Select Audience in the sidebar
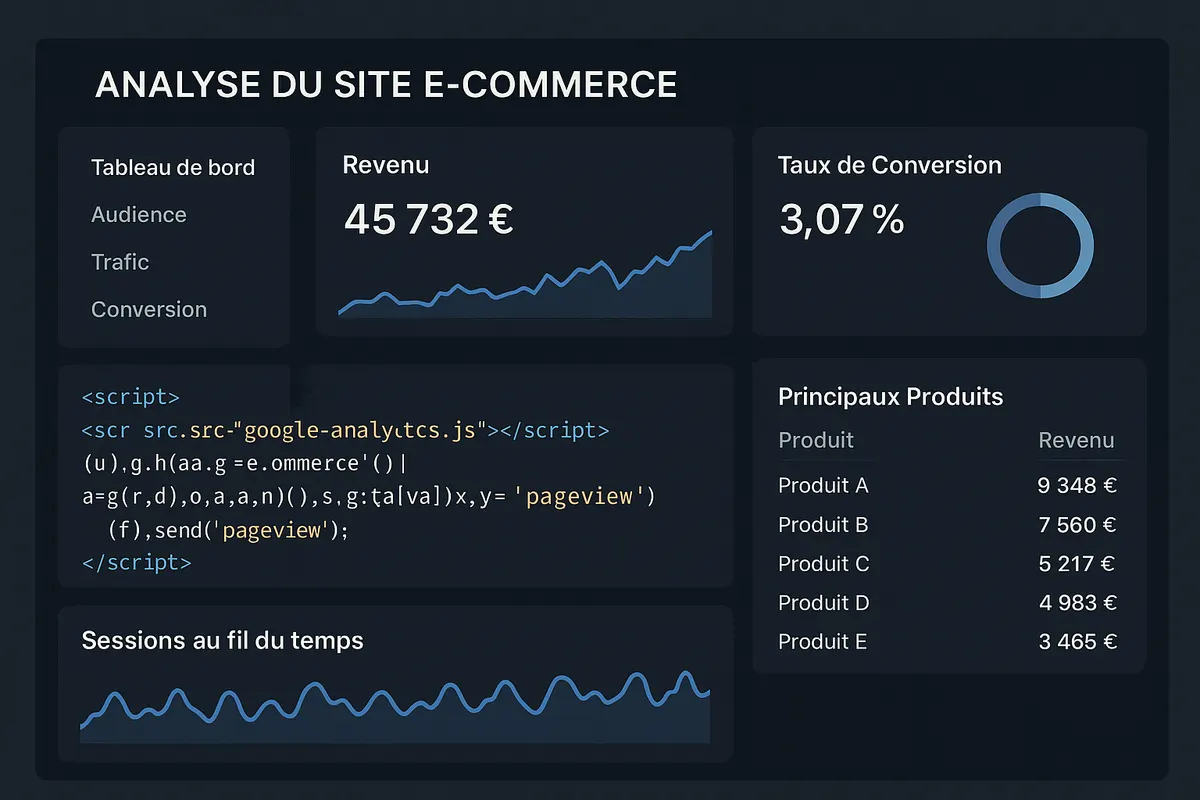Image resolution: width=1200 pixels, height=800 pixels. point(139,215)
